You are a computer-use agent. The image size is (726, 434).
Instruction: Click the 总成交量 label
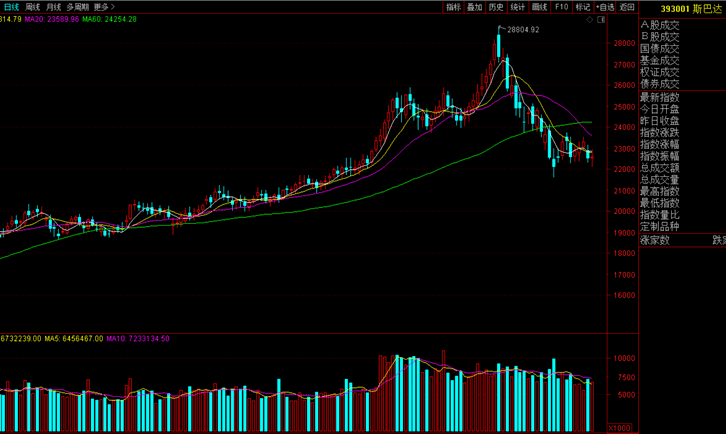660,180
